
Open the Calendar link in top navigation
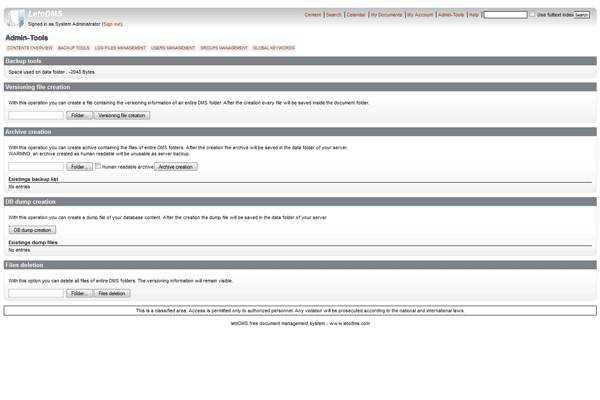[x=356, y=15]
